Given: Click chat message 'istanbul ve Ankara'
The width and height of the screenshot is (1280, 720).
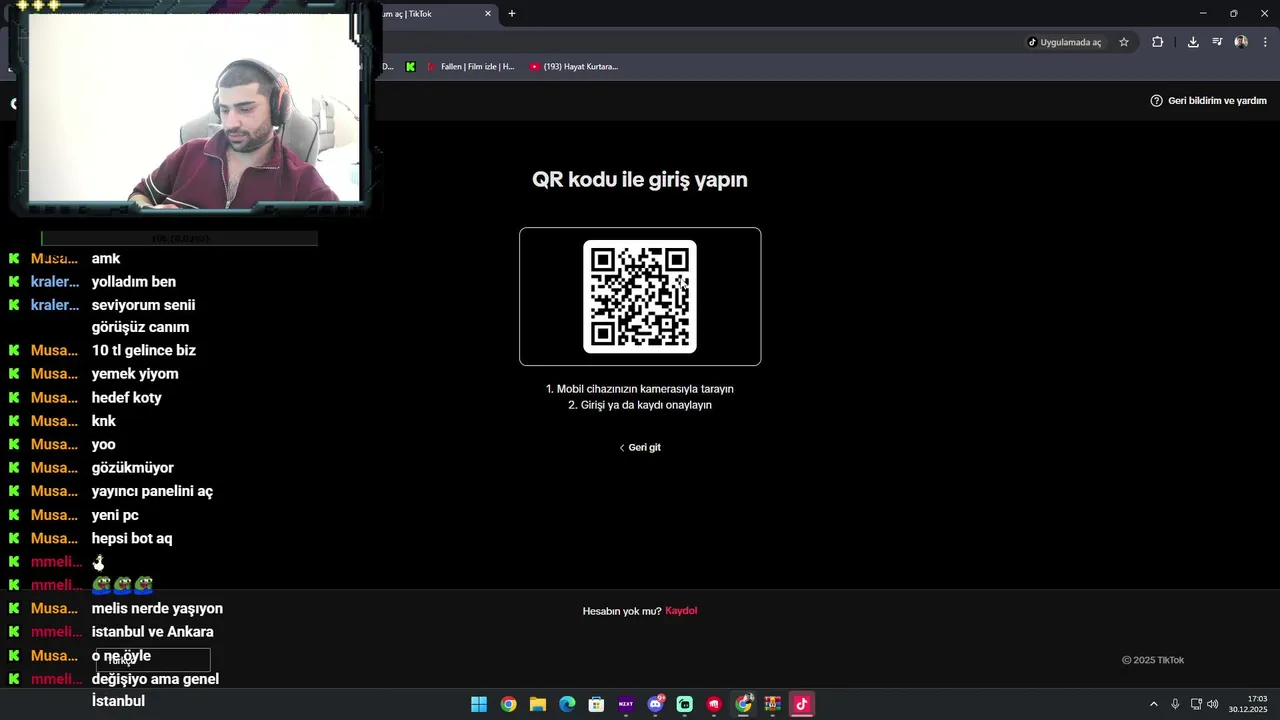Looking at the screenshot, I should click(152, 632).
